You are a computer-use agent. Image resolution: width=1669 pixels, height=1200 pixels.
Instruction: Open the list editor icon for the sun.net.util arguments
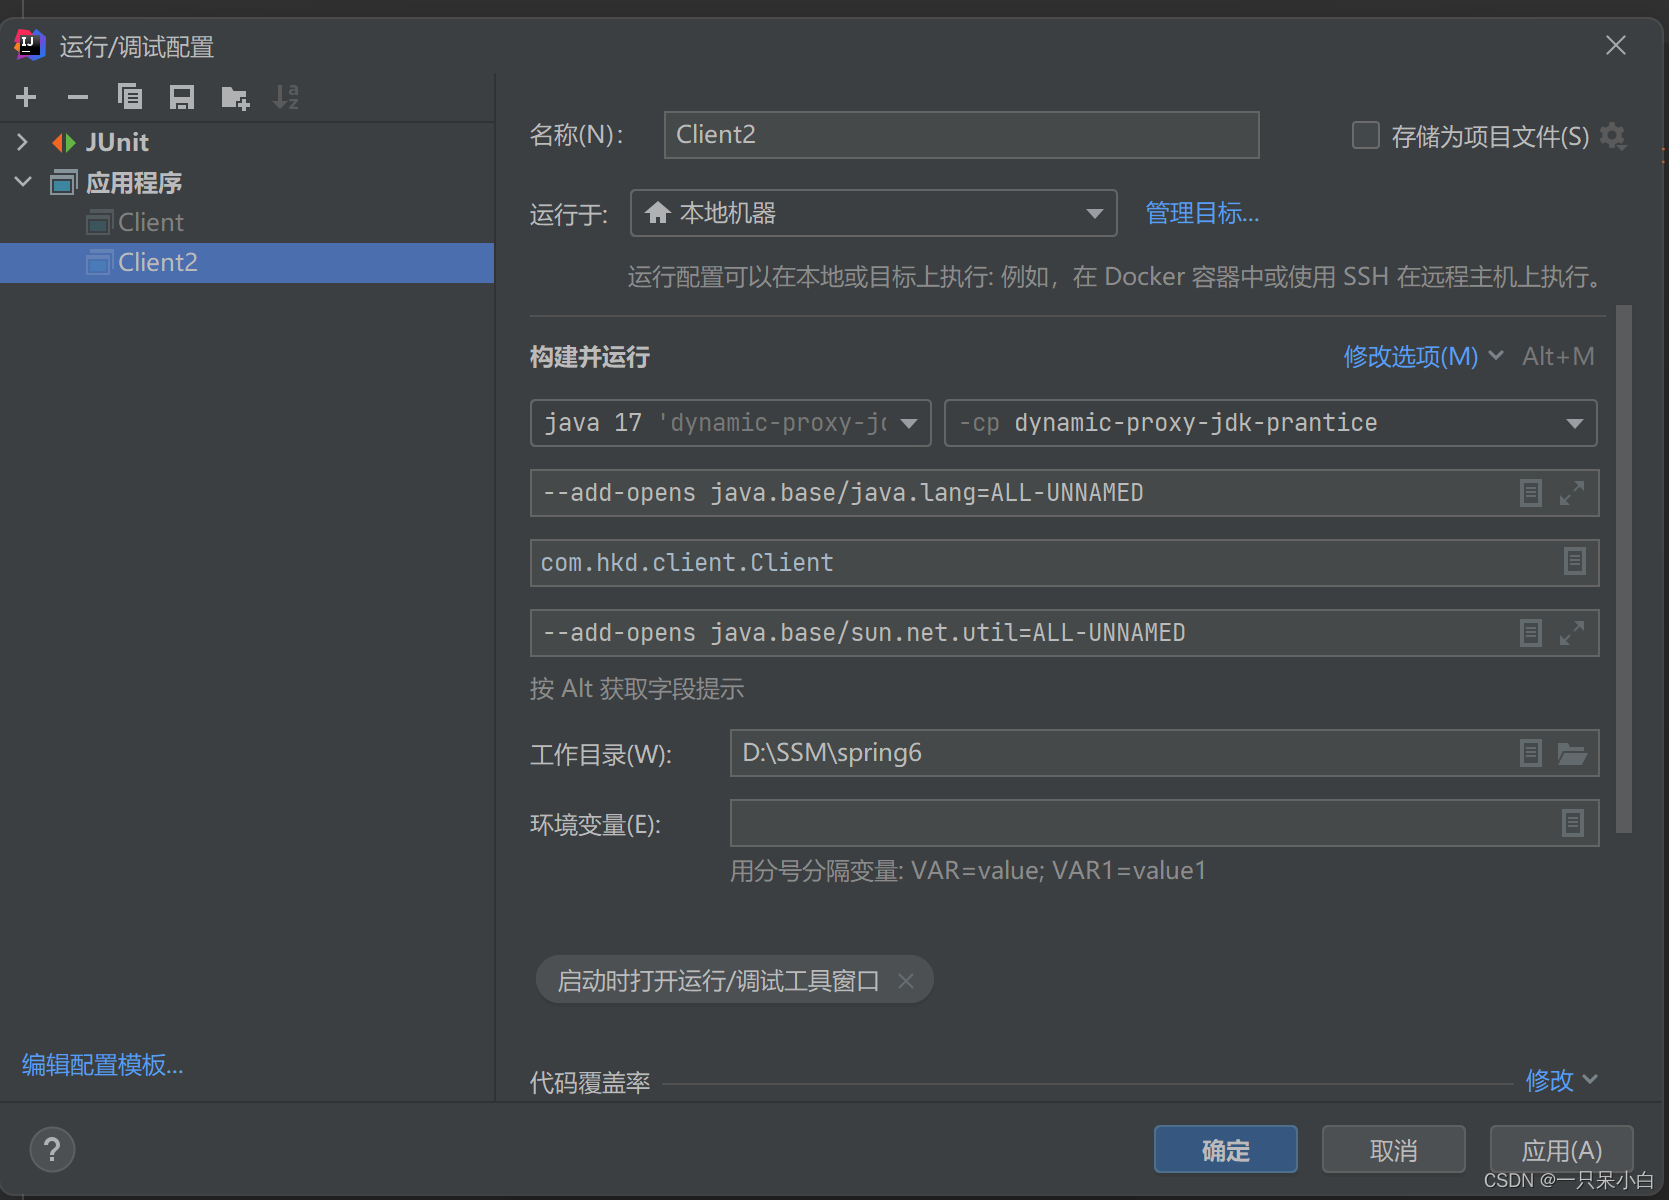pos(1531,633)
